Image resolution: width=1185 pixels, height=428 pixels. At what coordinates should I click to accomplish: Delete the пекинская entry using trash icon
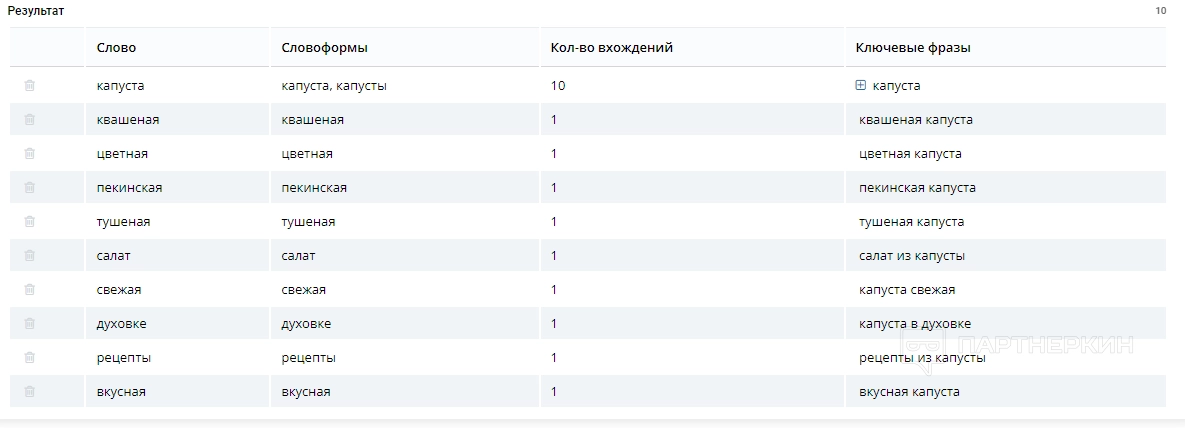[x=30, y=188]
